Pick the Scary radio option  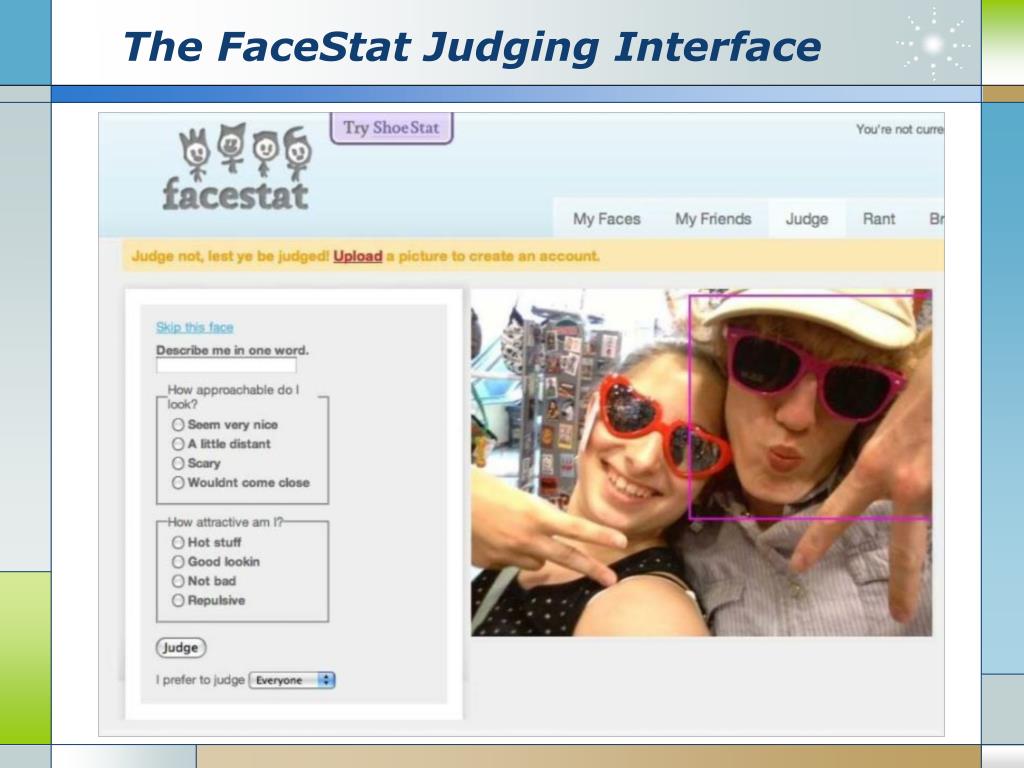[178, 463]
